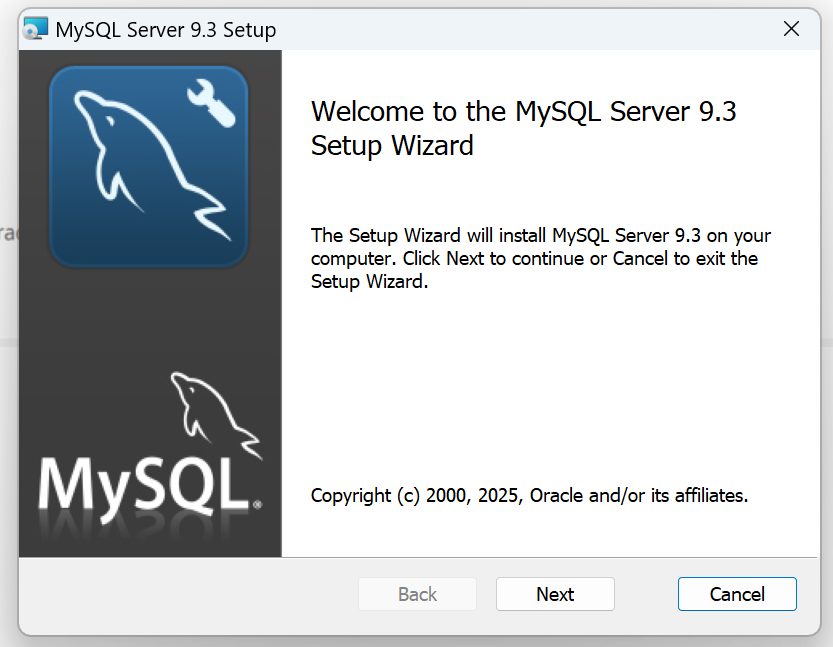
Task: Click the "MySQL Server 9.3 Setup" title text
Action: pyautogui.click(x=166, y=29)
